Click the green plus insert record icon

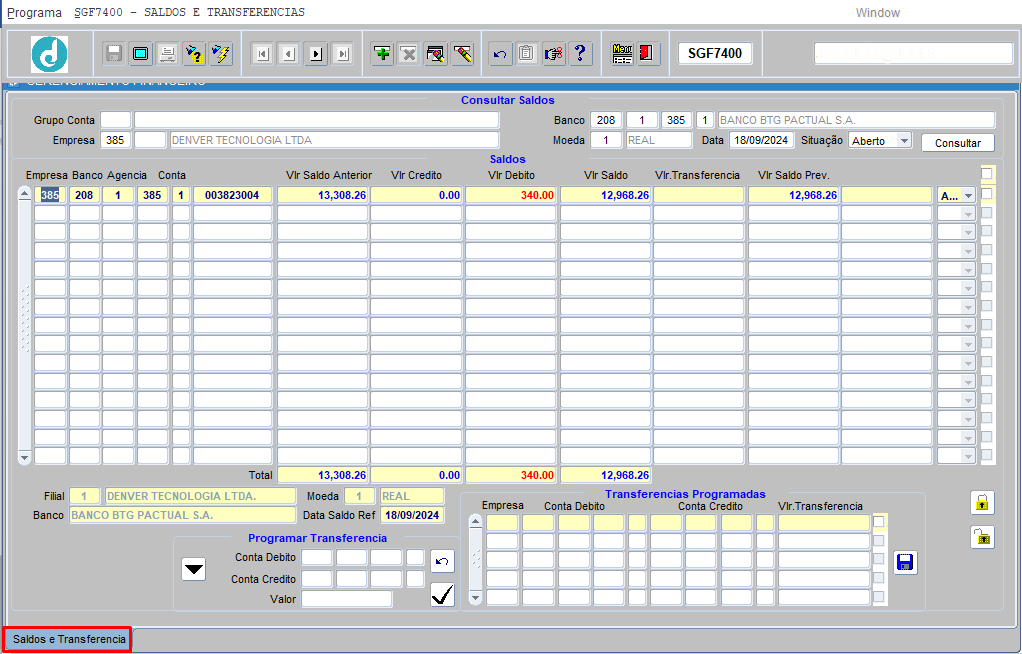(383, 53)
